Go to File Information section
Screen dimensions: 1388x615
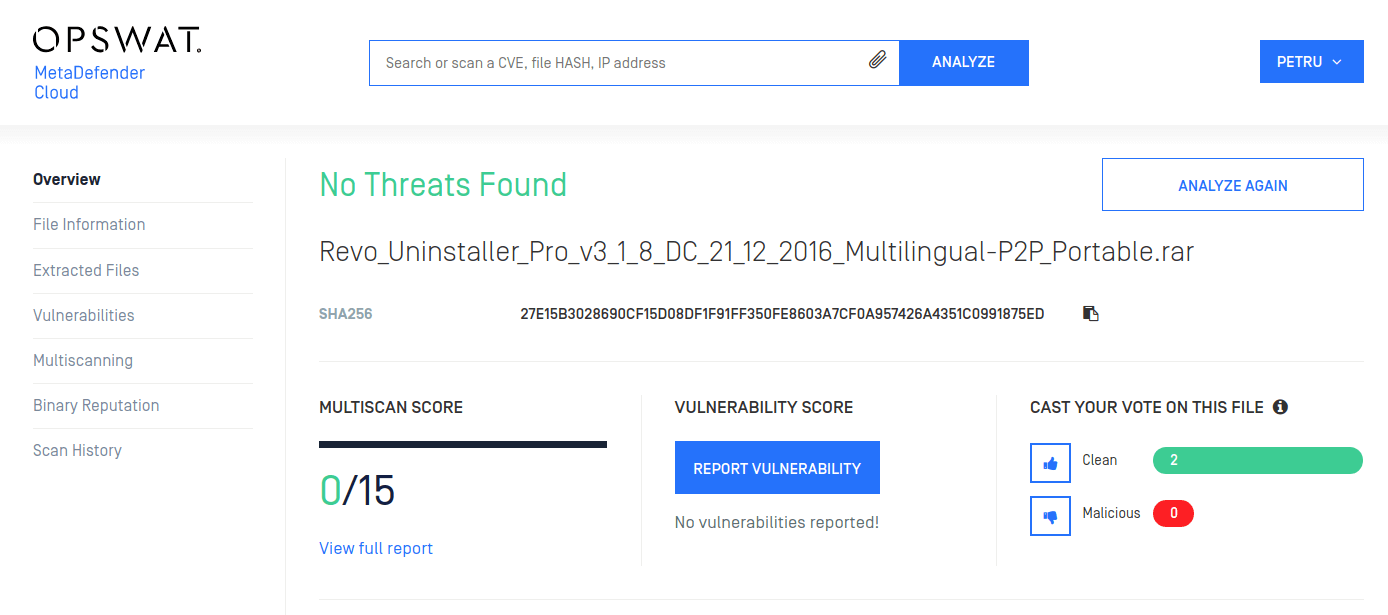tap(89, 225)
